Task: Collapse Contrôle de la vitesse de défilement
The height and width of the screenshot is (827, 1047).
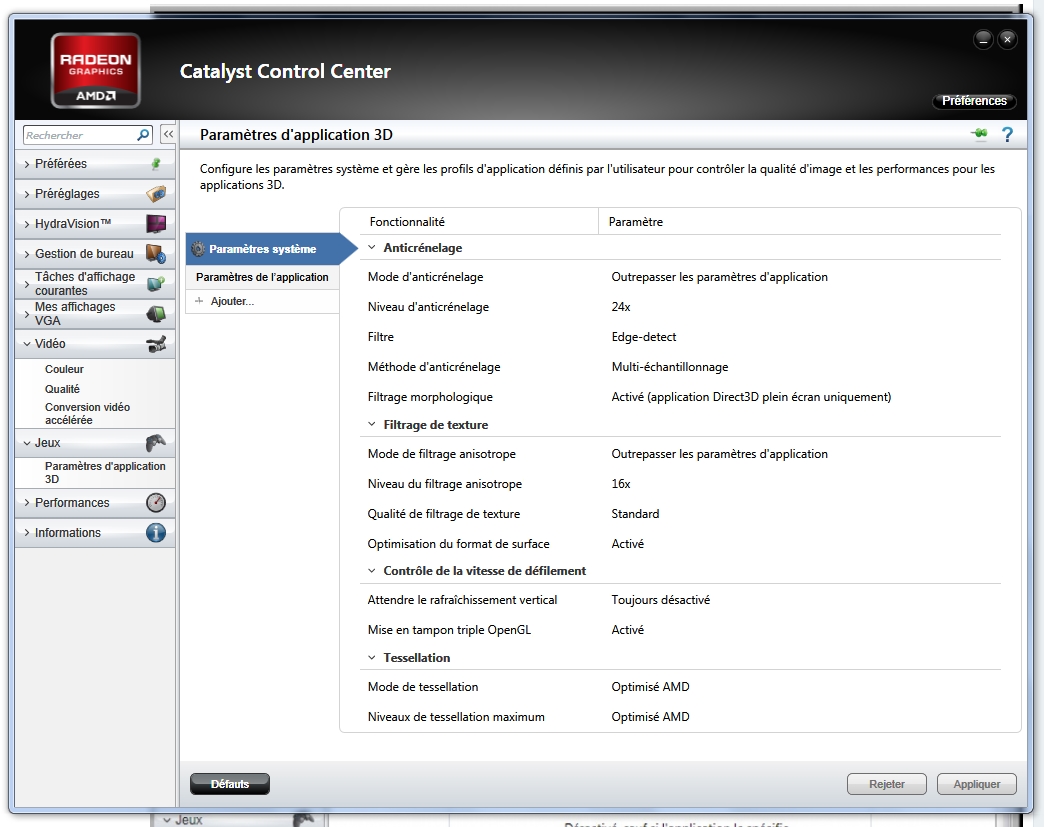Action: coord(372,571)
